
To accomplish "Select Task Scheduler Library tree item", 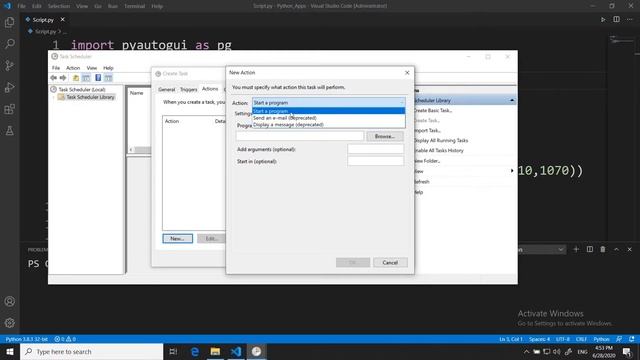I will (90, 97).
